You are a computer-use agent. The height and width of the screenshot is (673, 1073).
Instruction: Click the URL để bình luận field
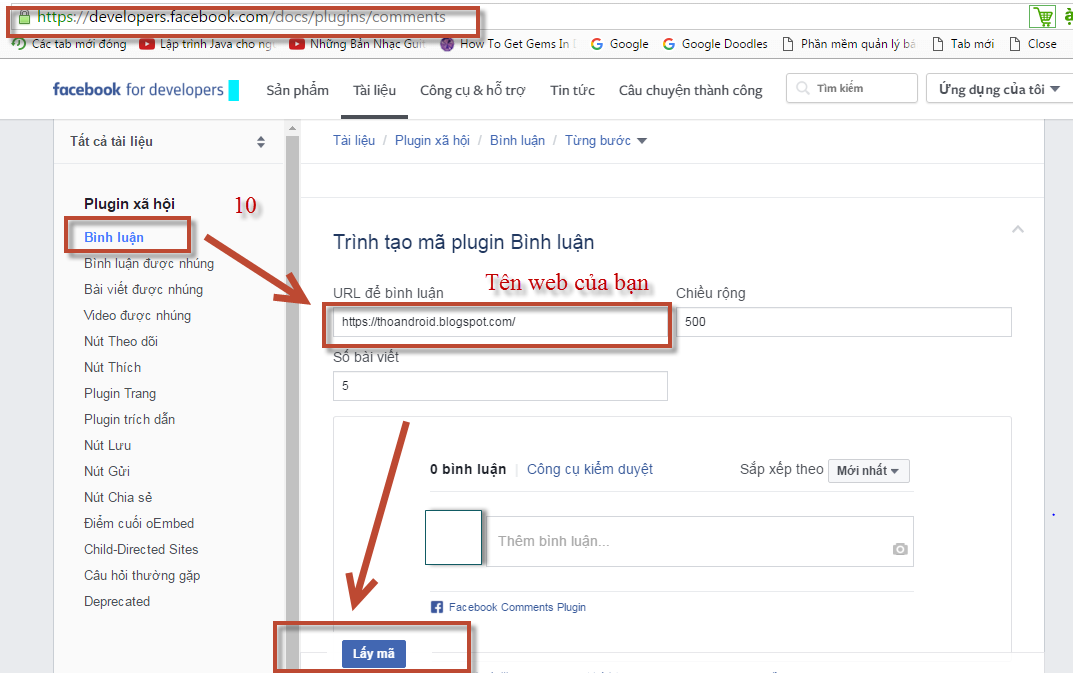coord(500,322)
